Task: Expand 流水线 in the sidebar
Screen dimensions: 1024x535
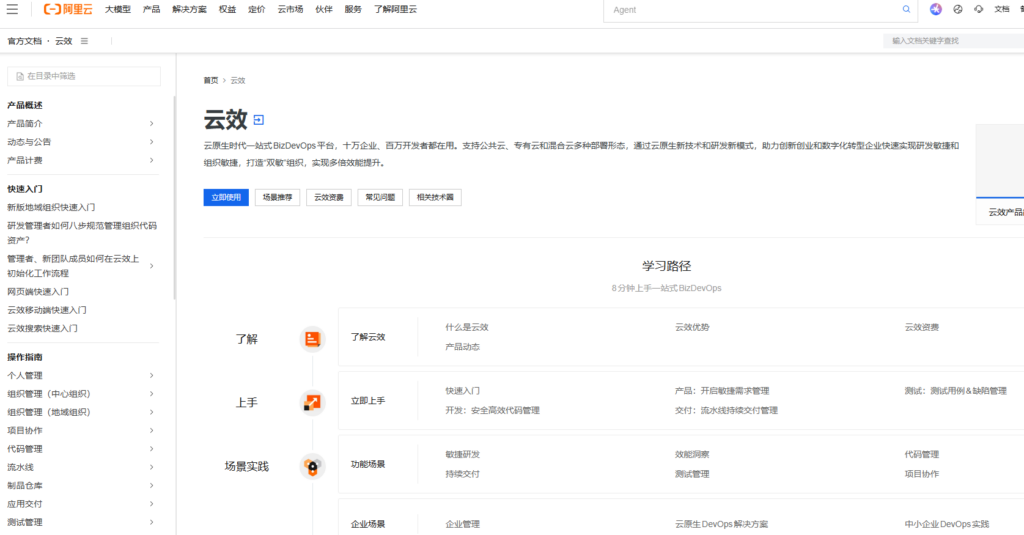Action: [x=152, y=467]
